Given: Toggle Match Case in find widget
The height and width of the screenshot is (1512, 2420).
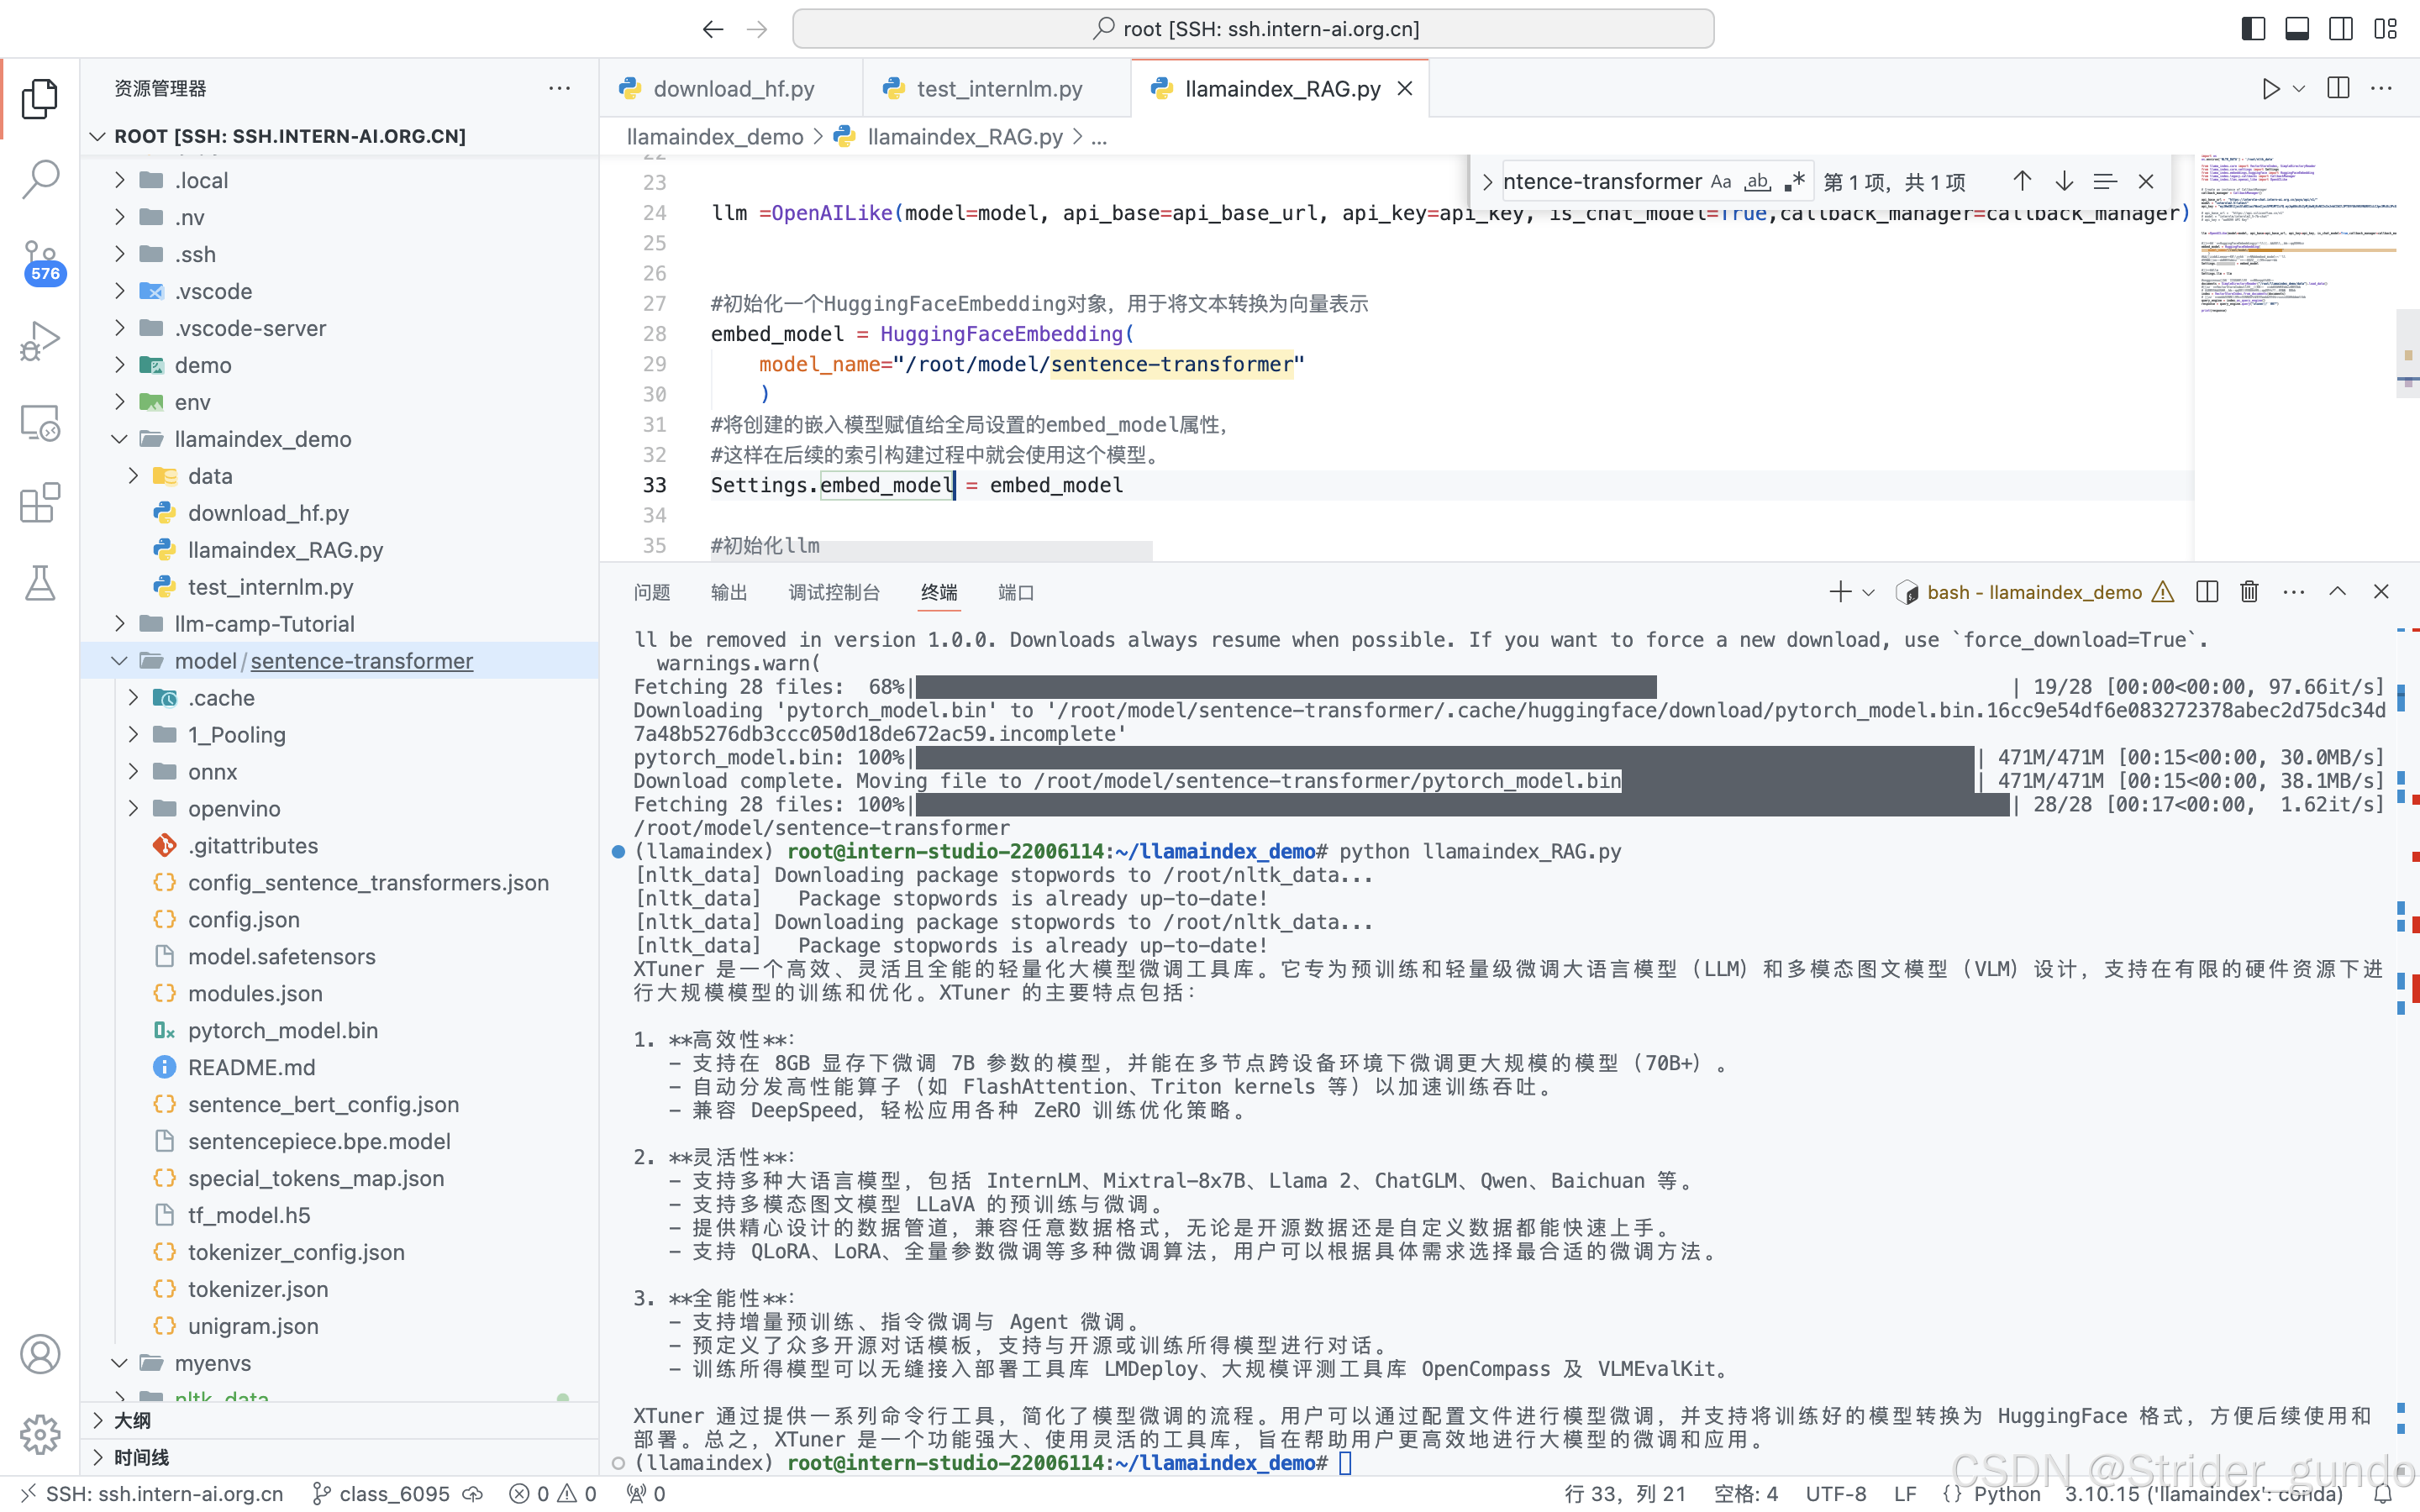Looking at the screenshot, I should 1720,182.
